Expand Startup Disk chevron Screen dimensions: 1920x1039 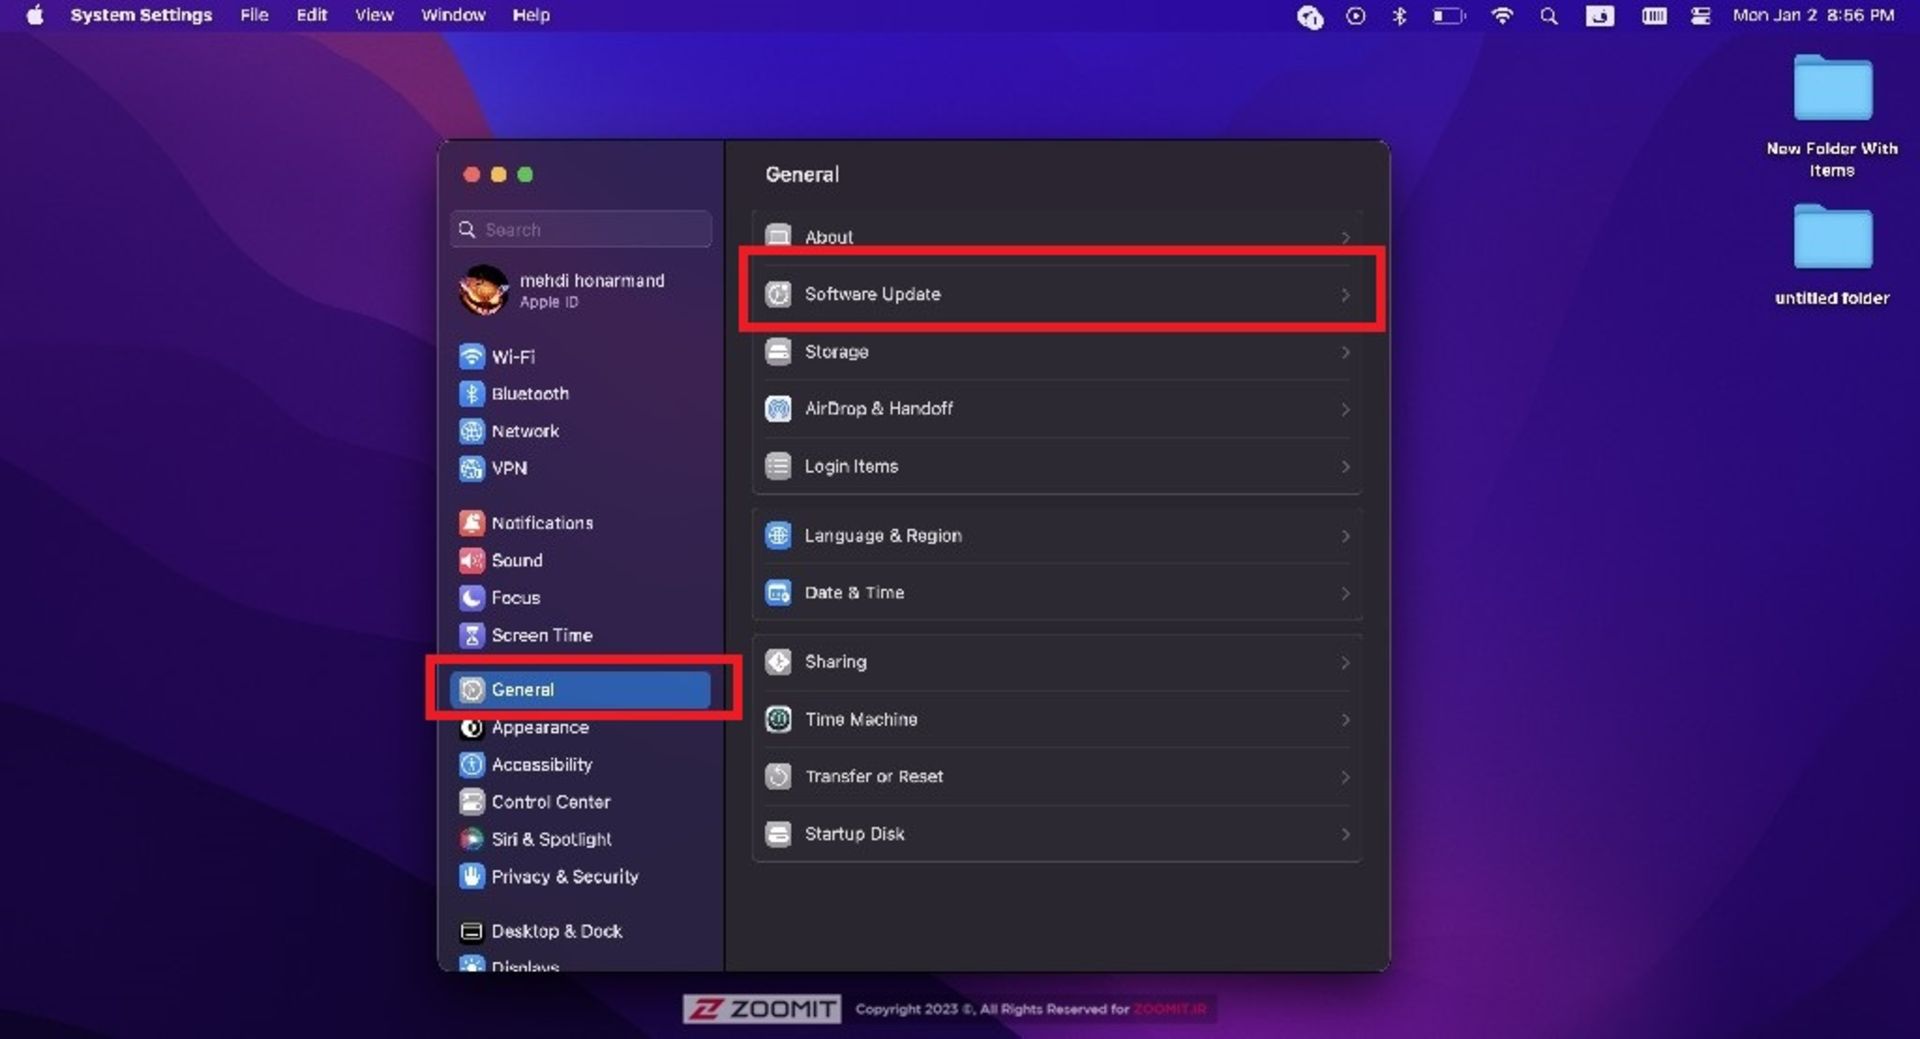tap(1346, 834)
